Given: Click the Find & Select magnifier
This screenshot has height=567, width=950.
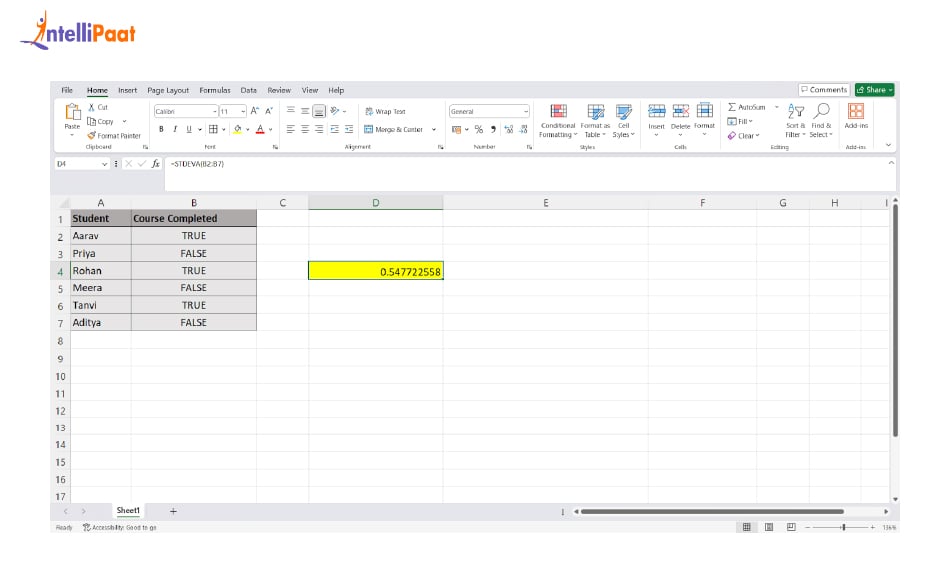Looking at the screenshot, I should tap(822, 112).
